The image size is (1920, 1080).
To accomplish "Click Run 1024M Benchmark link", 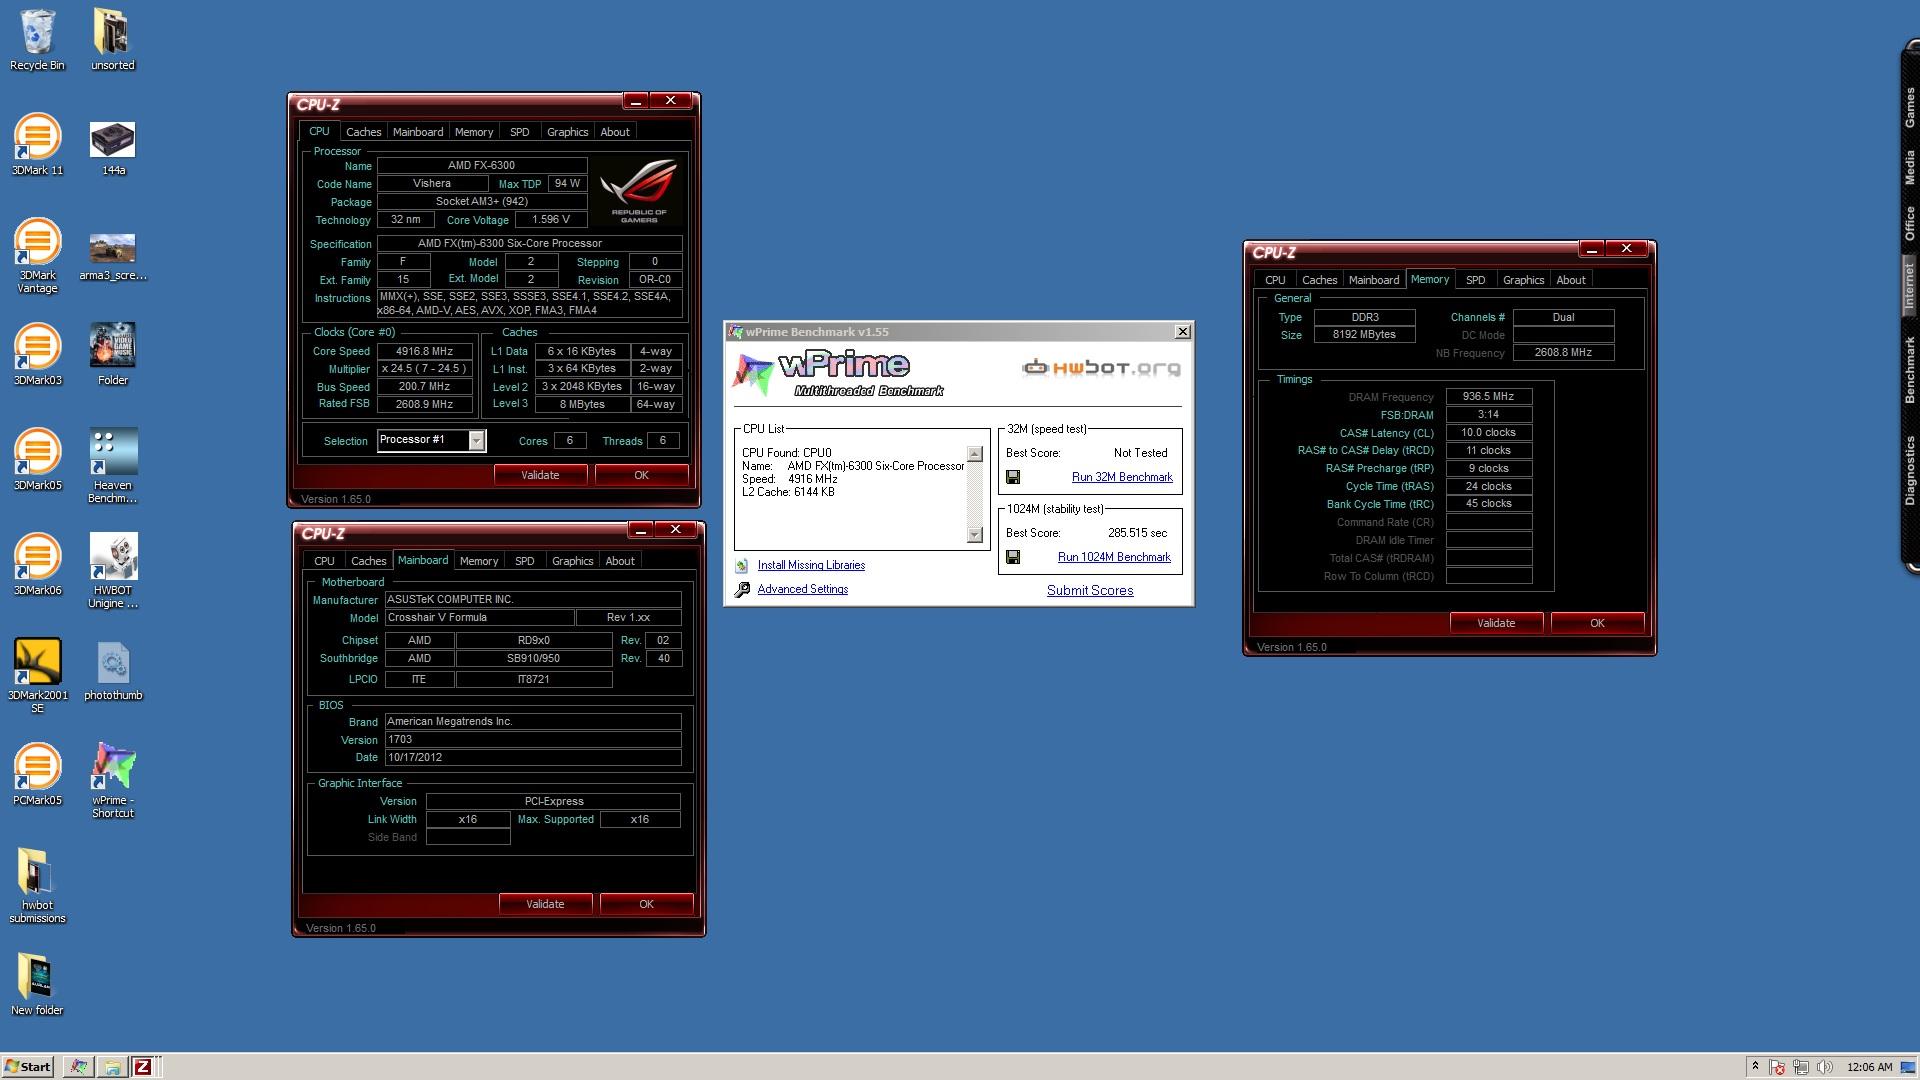I will (x=1114, y=557).
